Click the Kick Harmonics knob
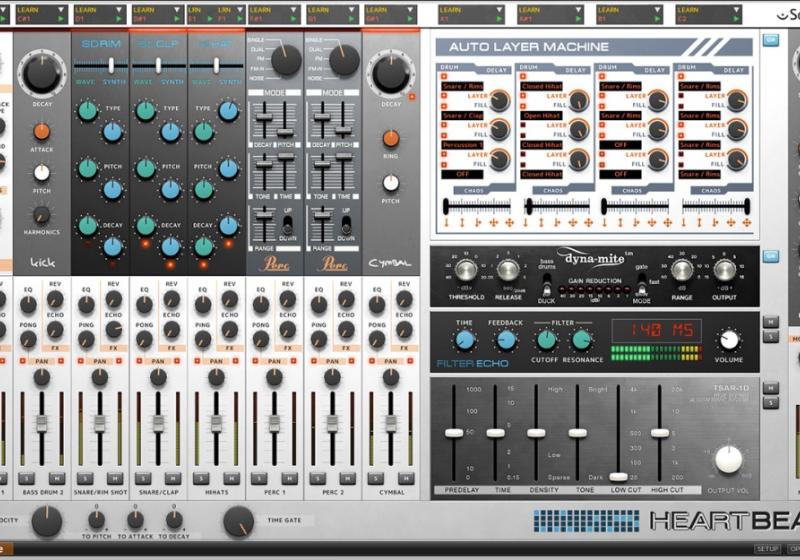Image resolution: width=800 pixels, height=560 pixels. point(41,215)
